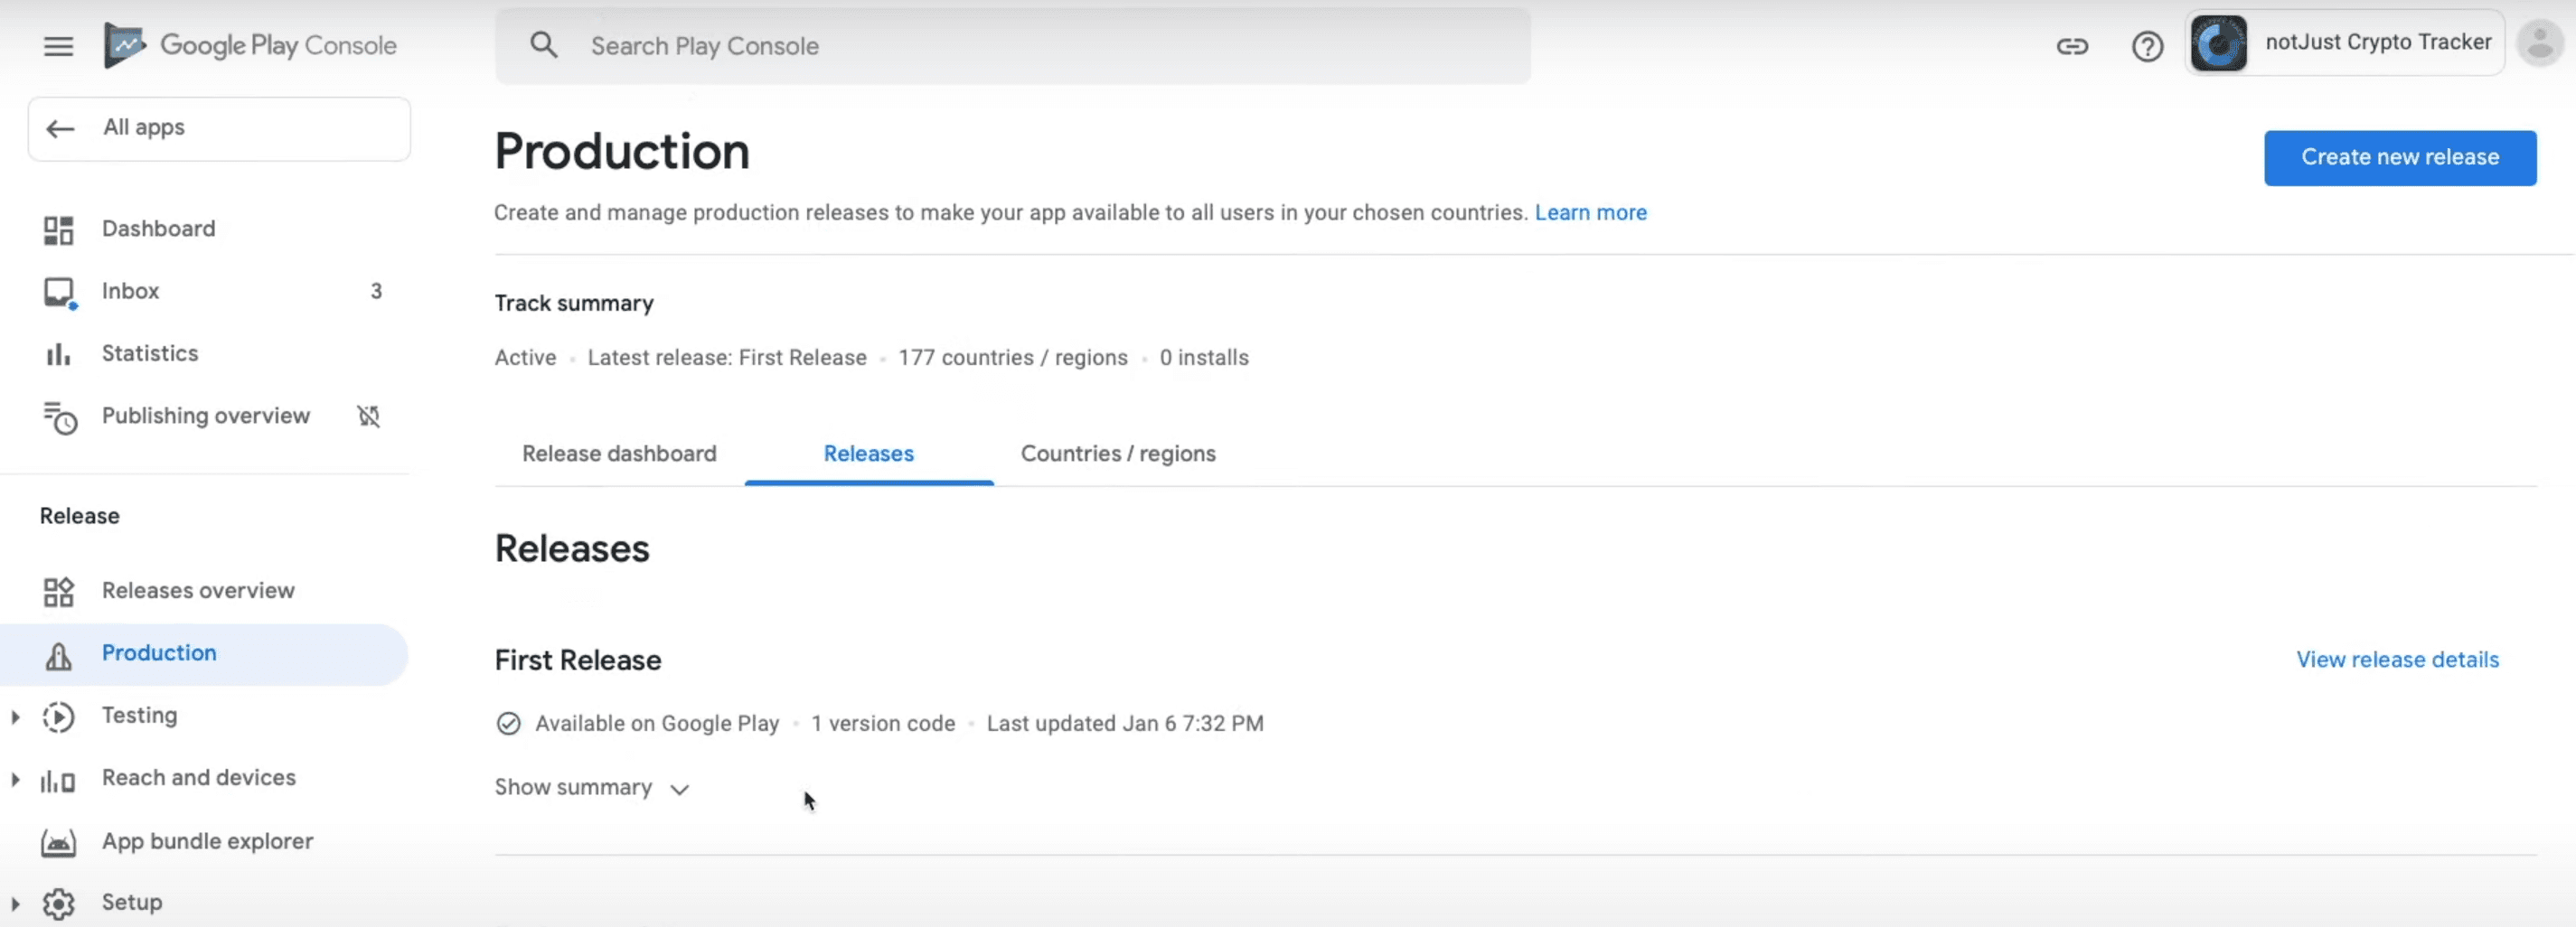Open the help question mark icon

pos(2146,46)
